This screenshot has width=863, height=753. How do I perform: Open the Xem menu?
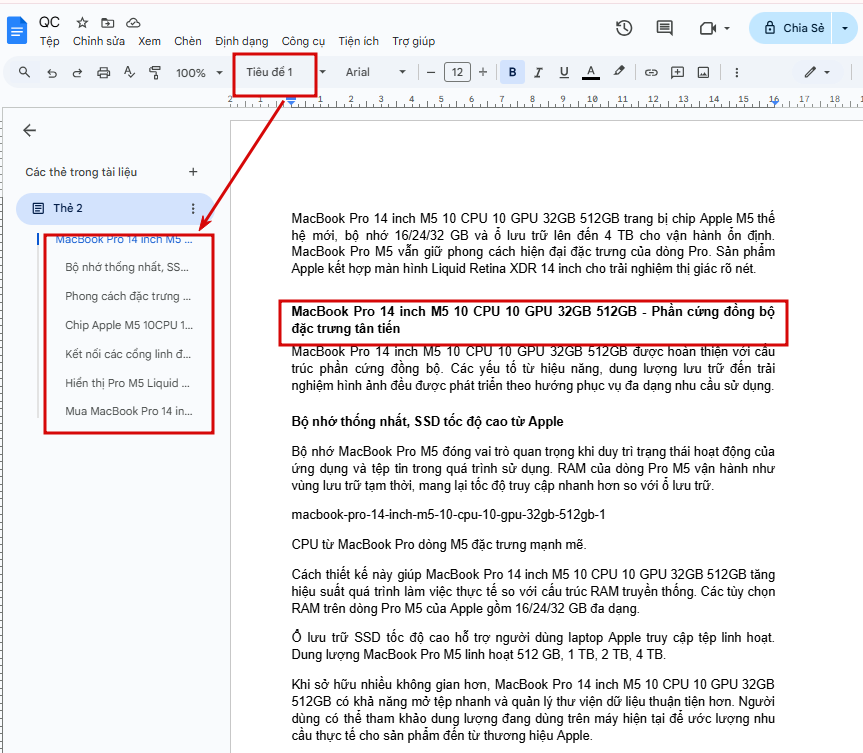click(x=149, y=41)
